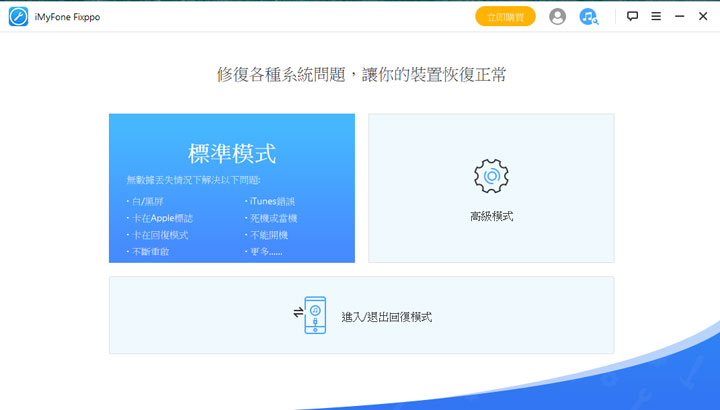Open the feedback chat bubble icon

[632, 17]
